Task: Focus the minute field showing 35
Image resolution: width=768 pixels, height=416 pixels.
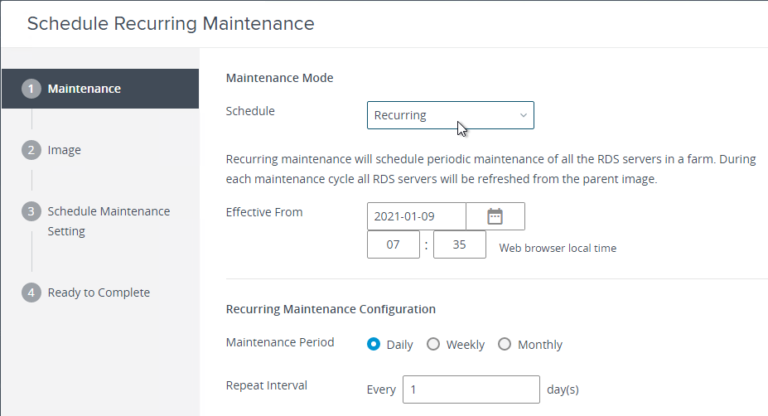Action: pos(459,246)
